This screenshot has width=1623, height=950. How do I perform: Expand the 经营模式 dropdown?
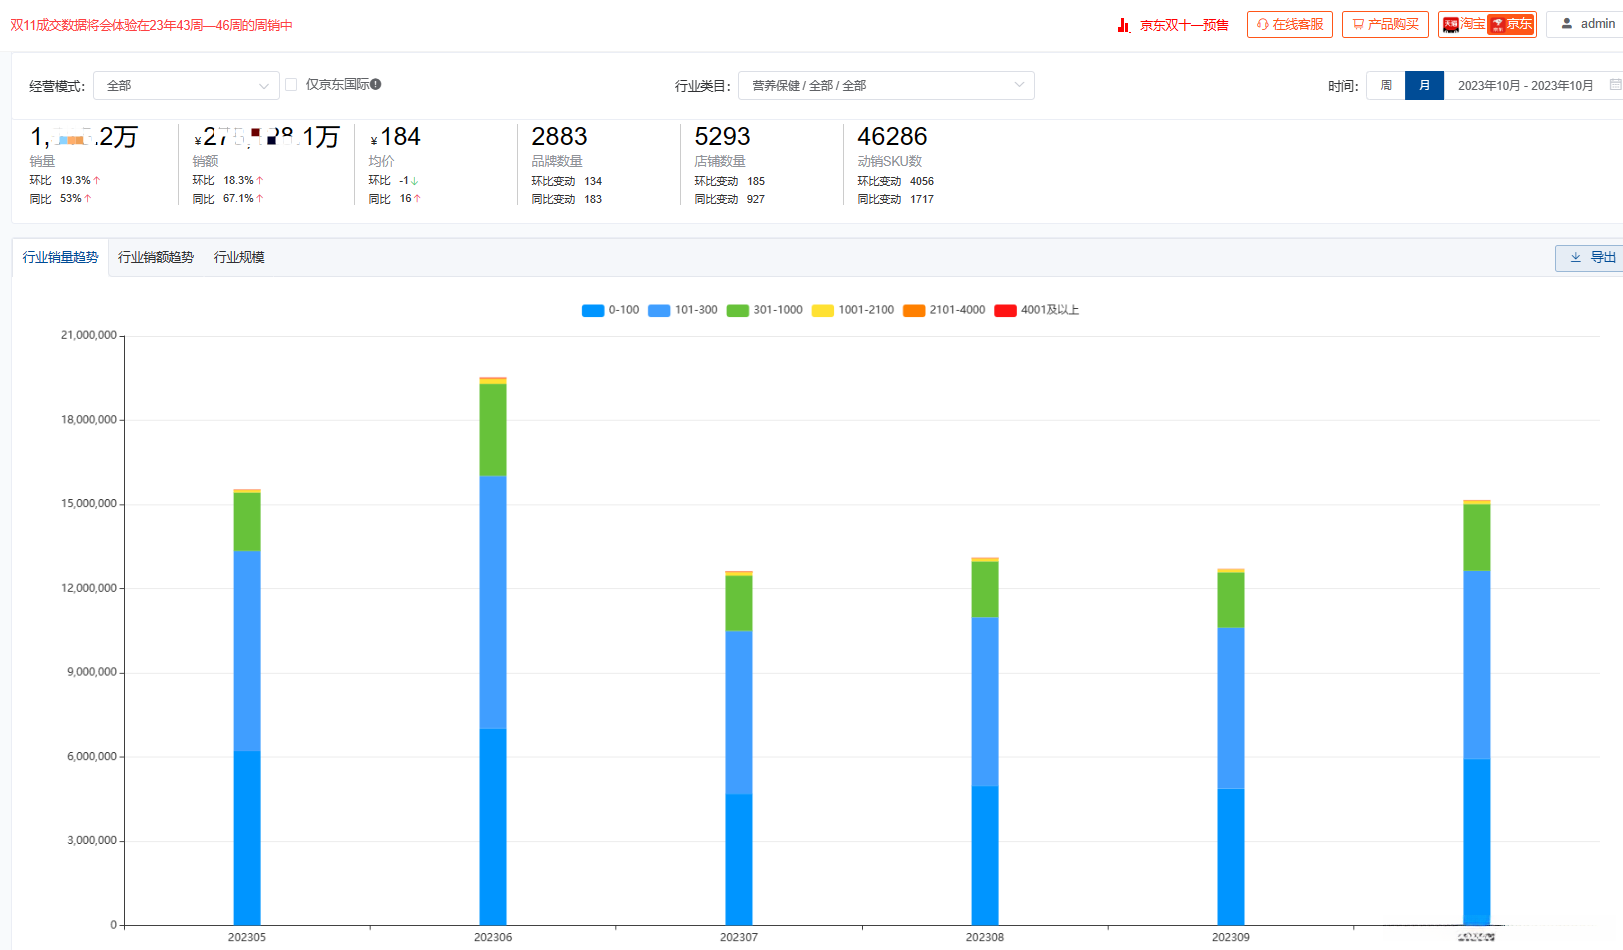coord(186,85)
